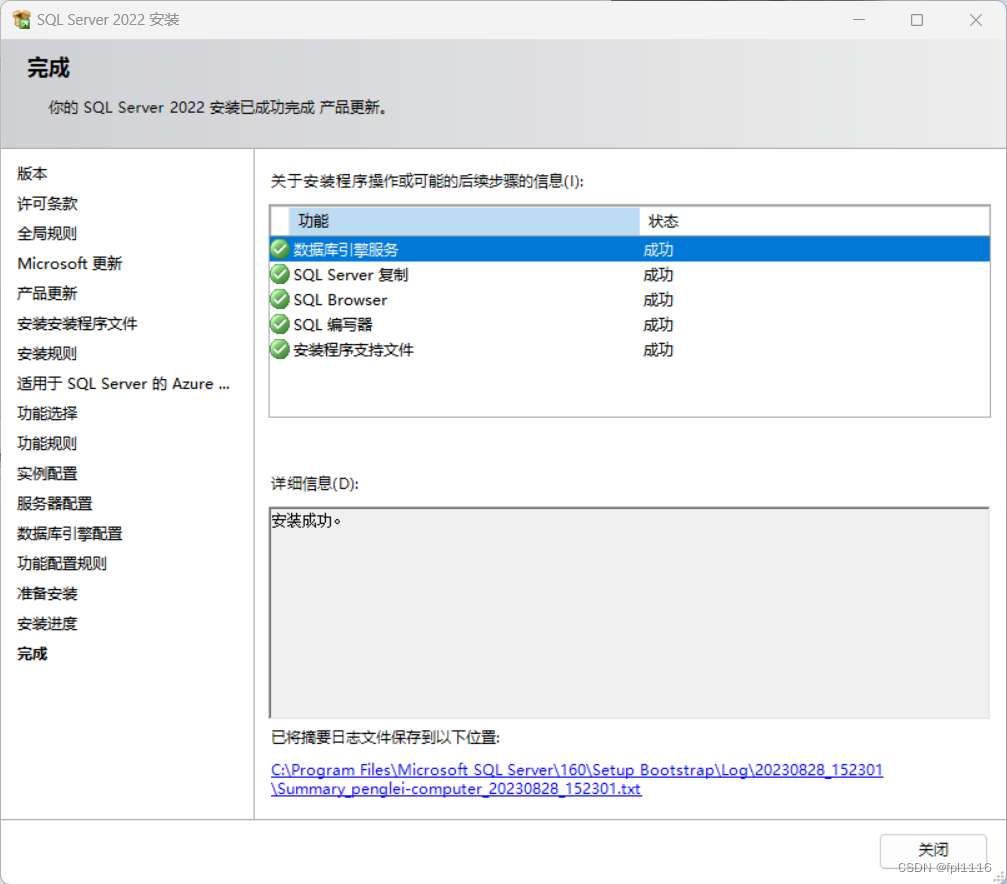
Task: Click the 安装安装程序文件 step in sidebar
Action: 77,323
